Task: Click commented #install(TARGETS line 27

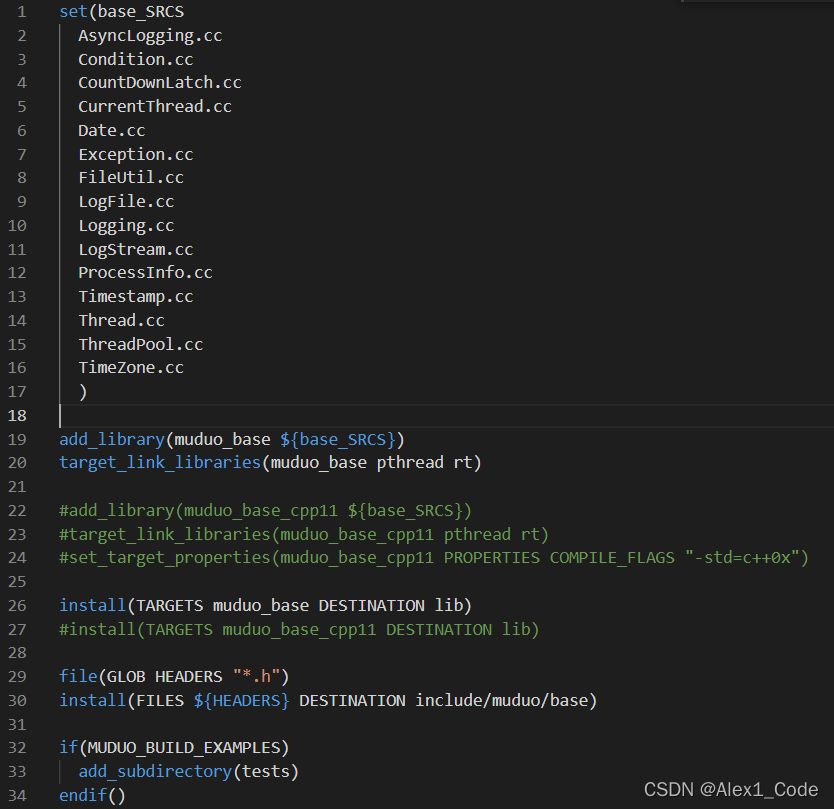Action: point(299,630)
